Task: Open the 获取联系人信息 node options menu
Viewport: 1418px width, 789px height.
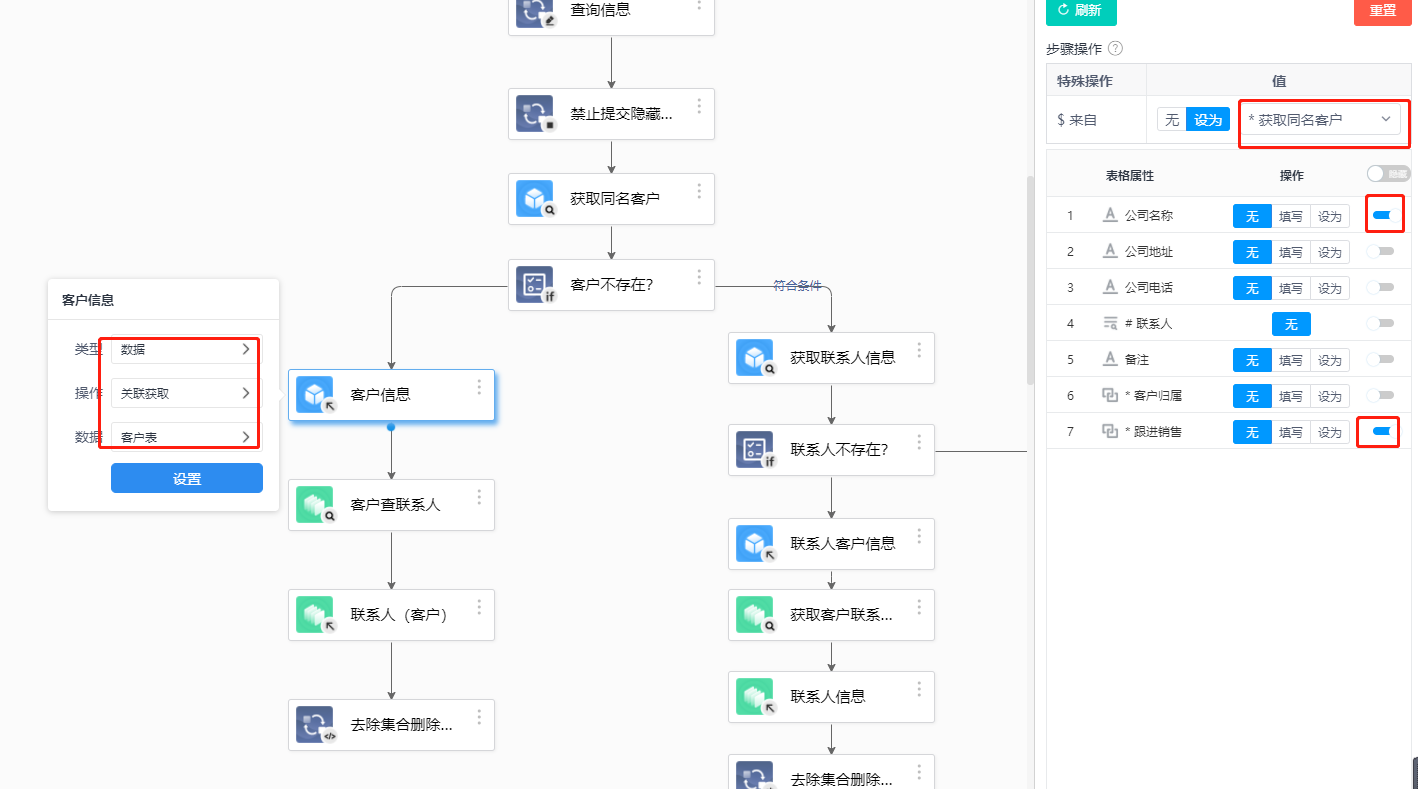Action: click(919, 350)
